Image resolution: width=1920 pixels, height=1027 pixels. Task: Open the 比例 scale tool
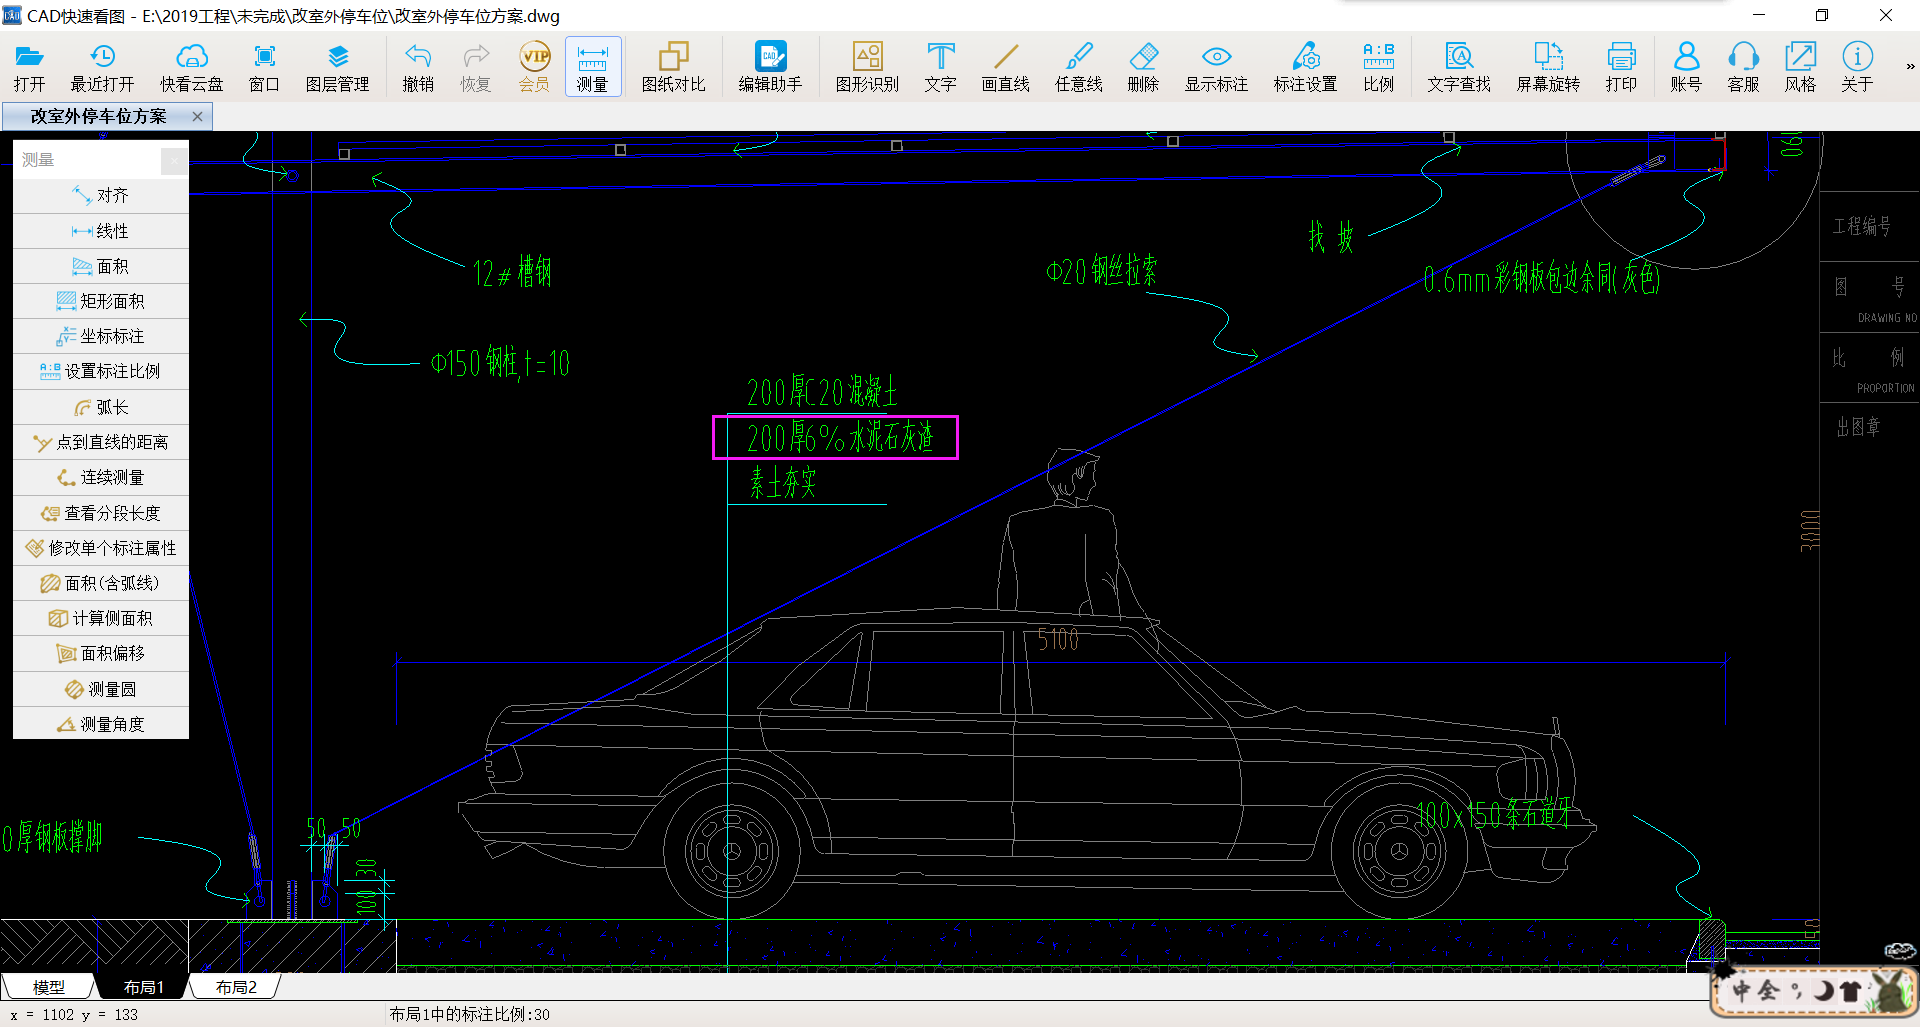click(1378, 68)
